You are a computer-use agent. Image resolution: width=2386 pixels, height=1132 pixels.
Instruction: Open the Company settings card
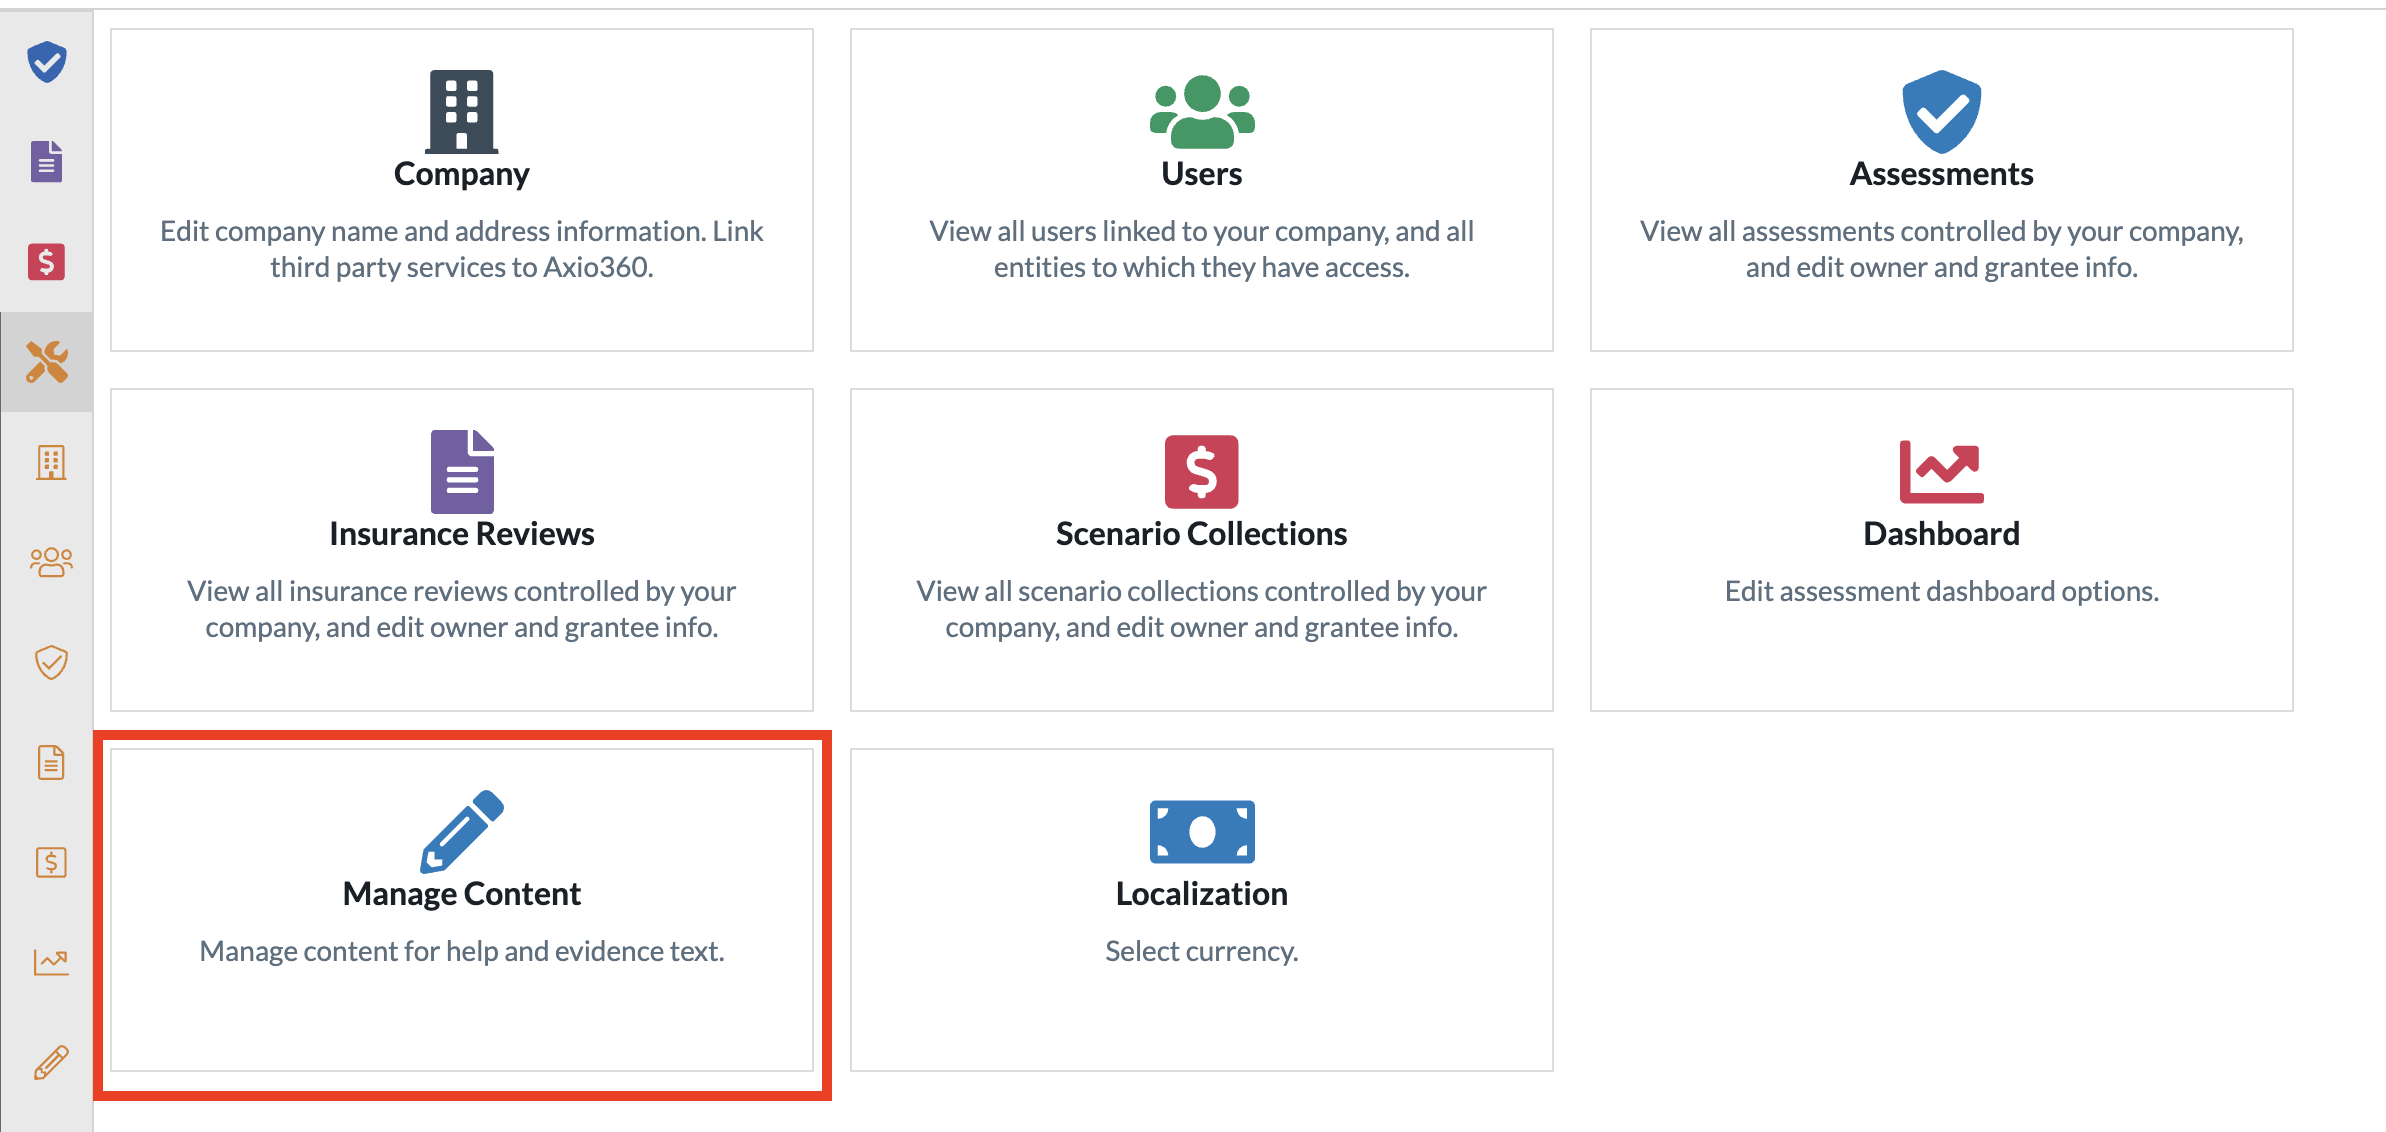[x=462, y=190]
